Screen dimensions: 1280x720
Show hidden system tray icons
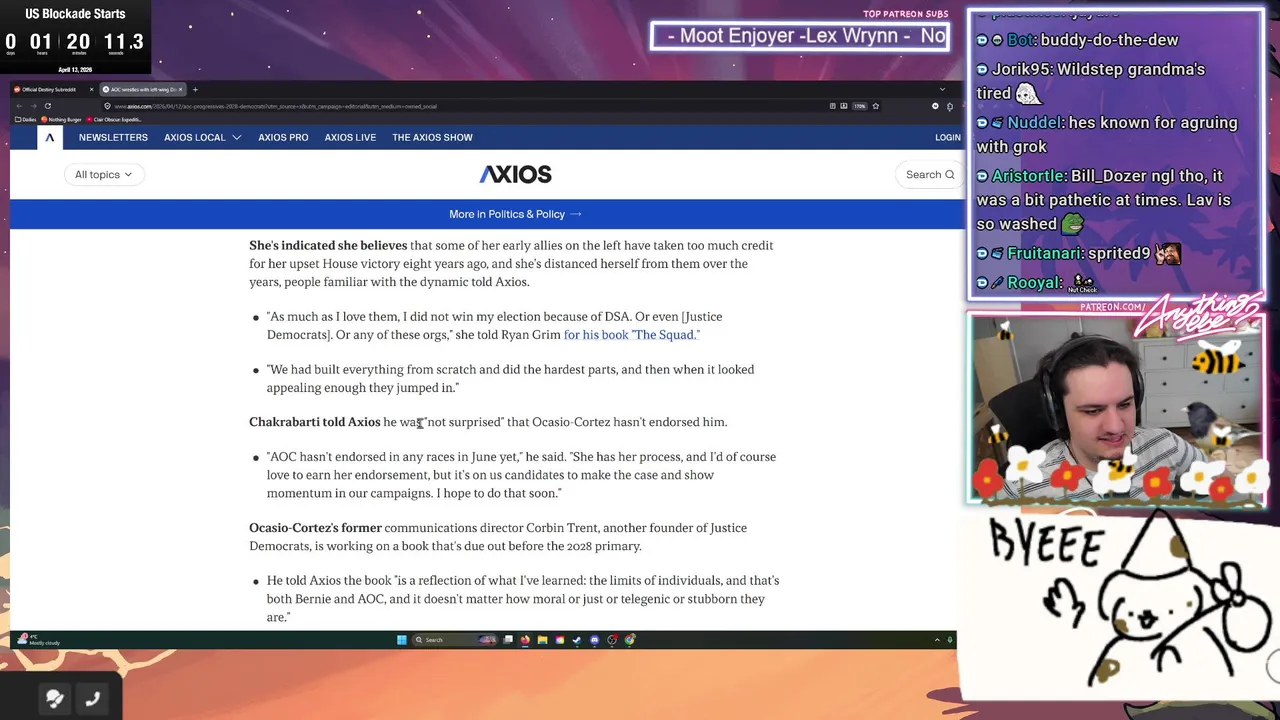937,640
